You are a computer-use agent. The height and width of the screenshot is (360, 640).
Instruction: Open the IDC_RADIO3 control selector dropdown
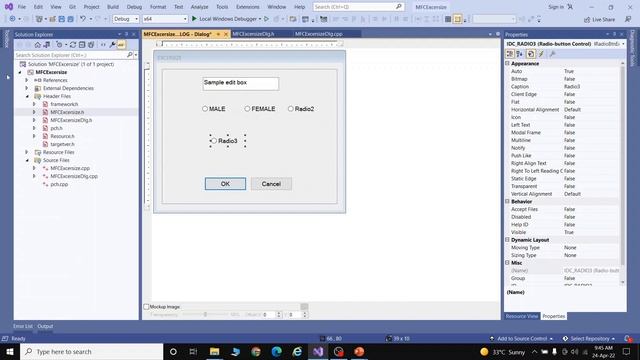[623, 44]
